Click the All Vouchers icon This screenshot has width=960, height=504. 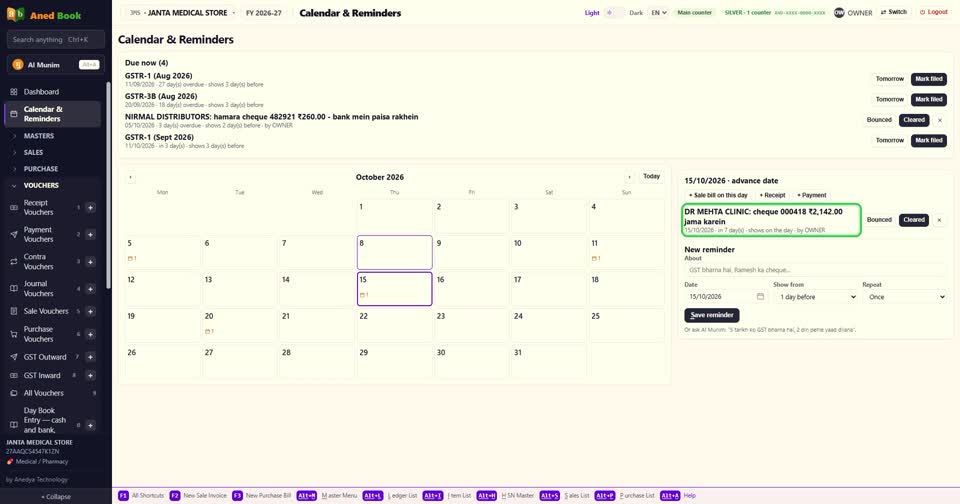click(13, 393)
